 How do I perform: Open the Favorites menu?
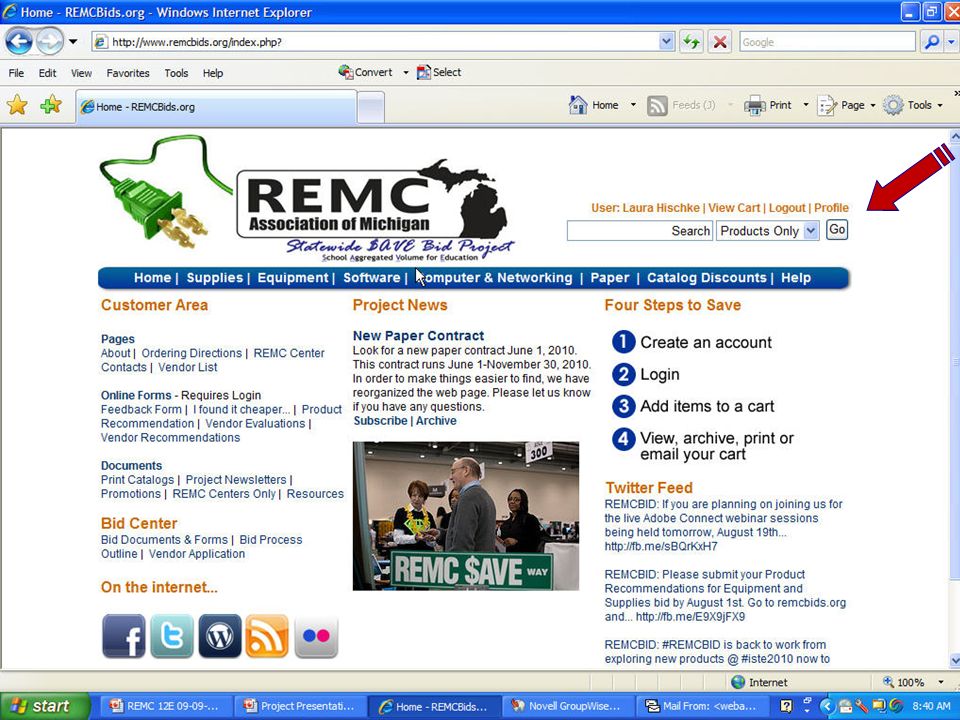[x=128, y=73]
